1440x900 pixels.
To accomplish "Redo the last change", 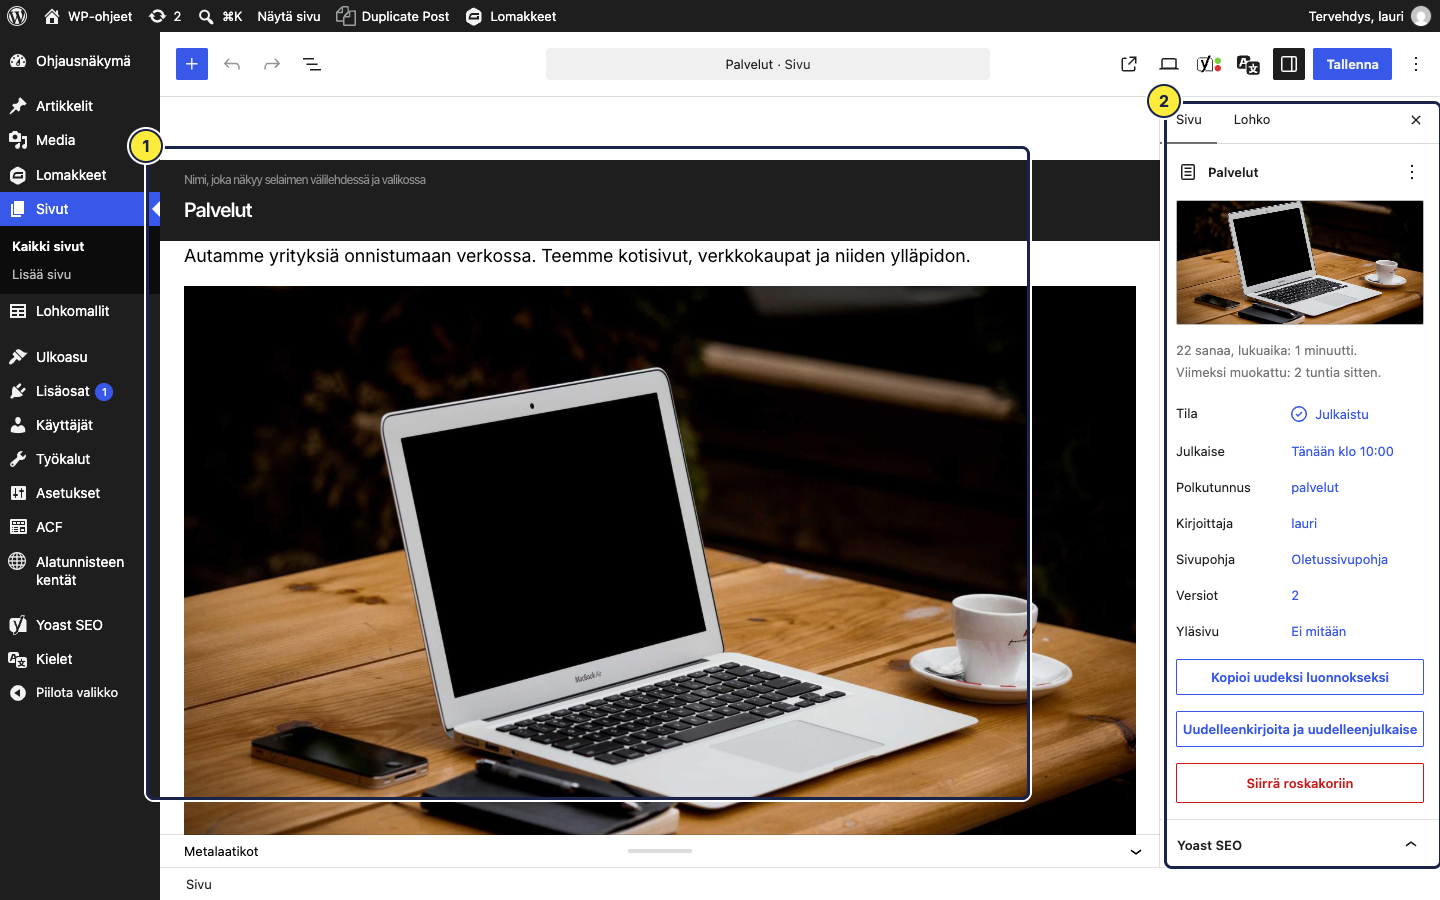I will click(272, 64).
